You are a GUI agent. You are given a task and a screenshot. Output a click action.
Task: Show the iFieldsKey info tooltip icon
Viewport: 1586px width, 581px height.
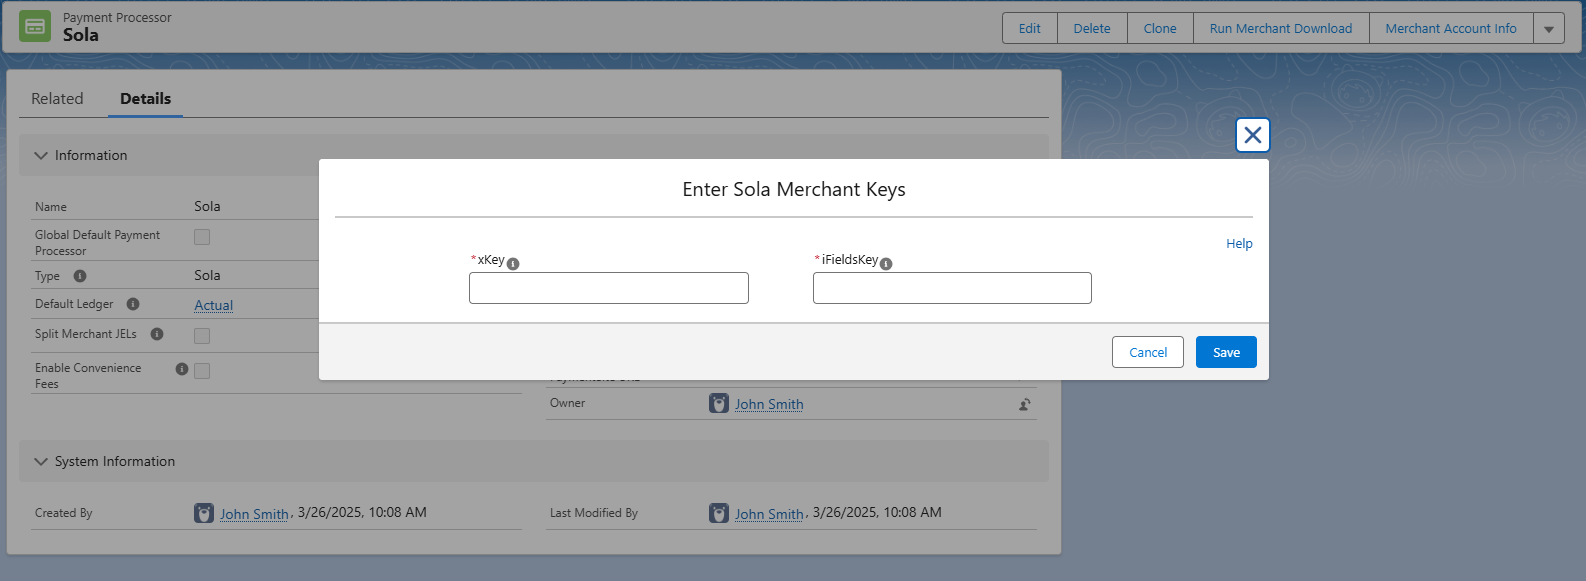click(886, 264)
